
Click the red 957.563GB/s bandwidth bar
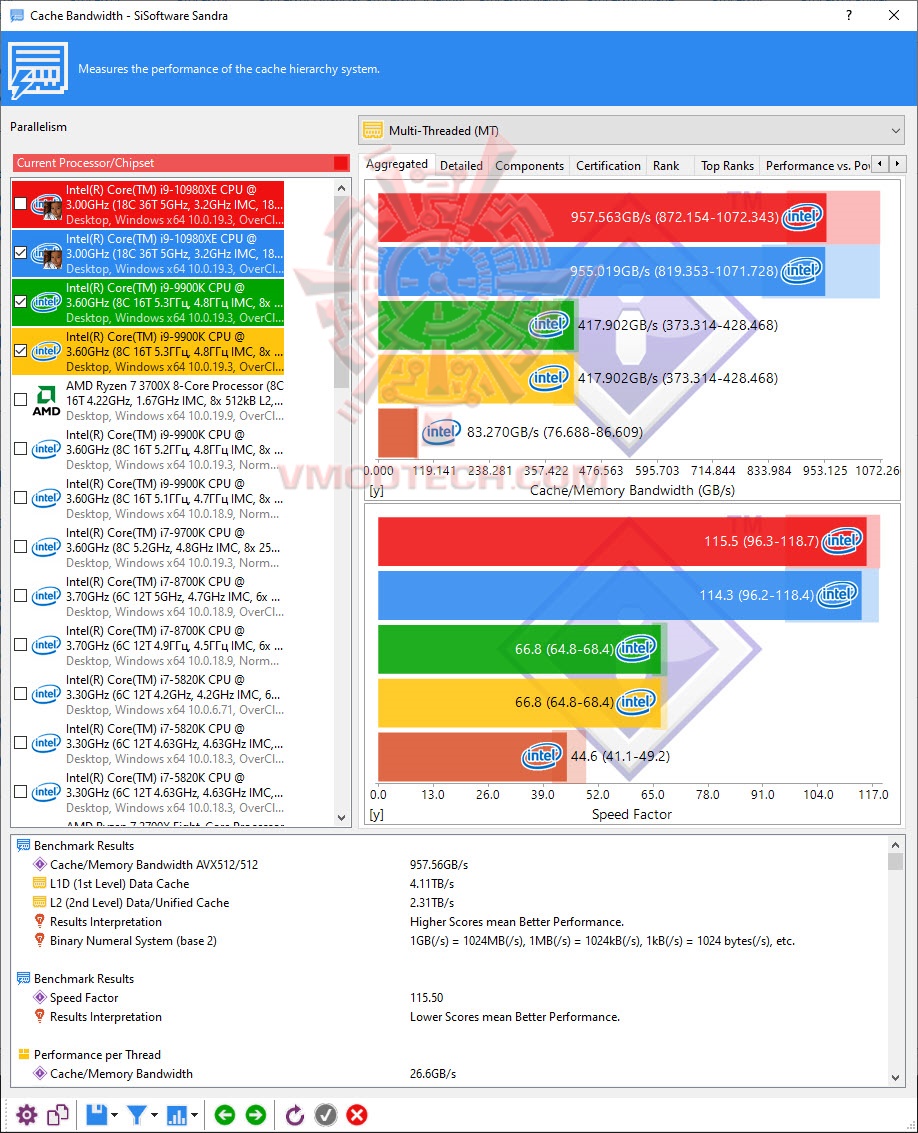(601, 217)
